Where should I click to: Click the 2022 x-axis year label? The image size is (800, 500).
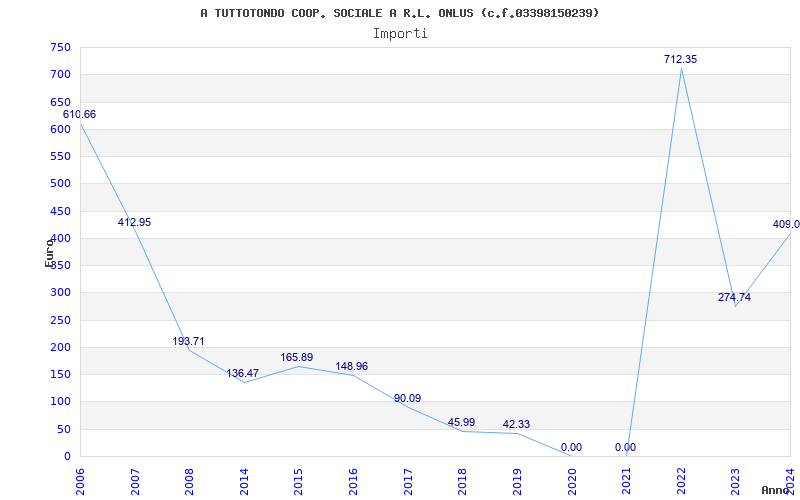pyautogui.click(x=681, y=483)
